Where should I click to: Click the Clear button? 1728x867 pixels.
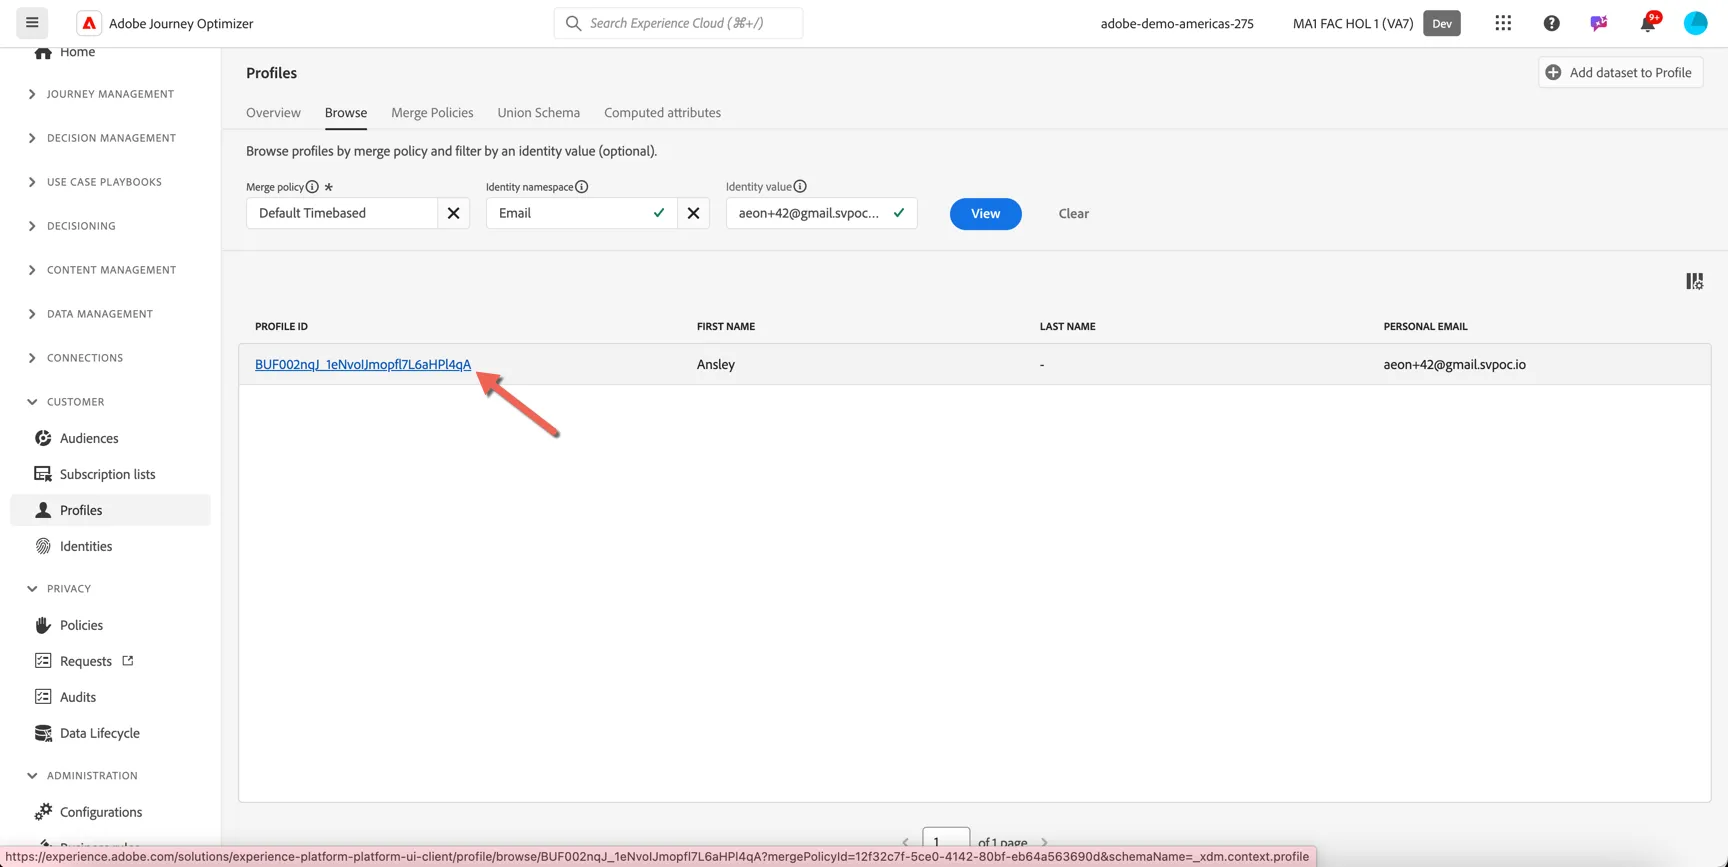point(1073,214)
